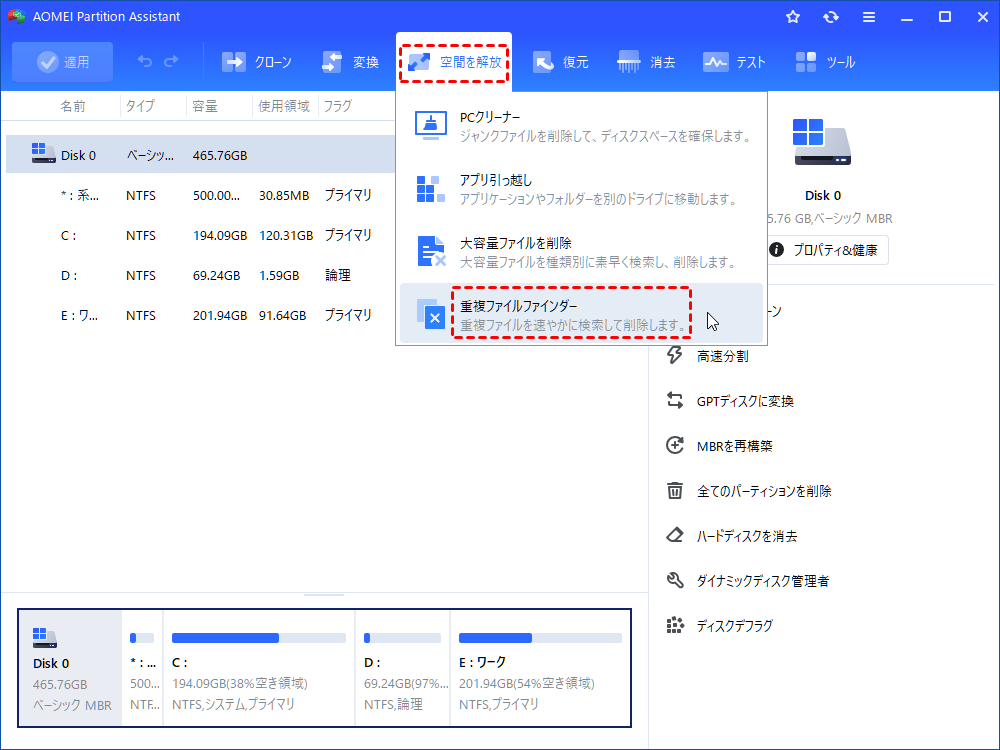Click the E: usage bar in disk map

[540, 638]
